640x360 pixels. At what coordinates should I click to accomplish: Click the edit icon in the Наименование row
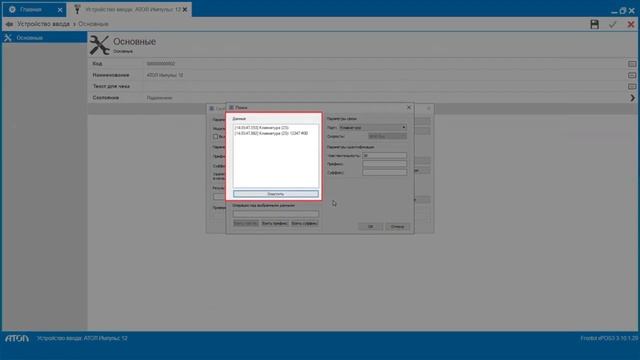click(632, 76)
